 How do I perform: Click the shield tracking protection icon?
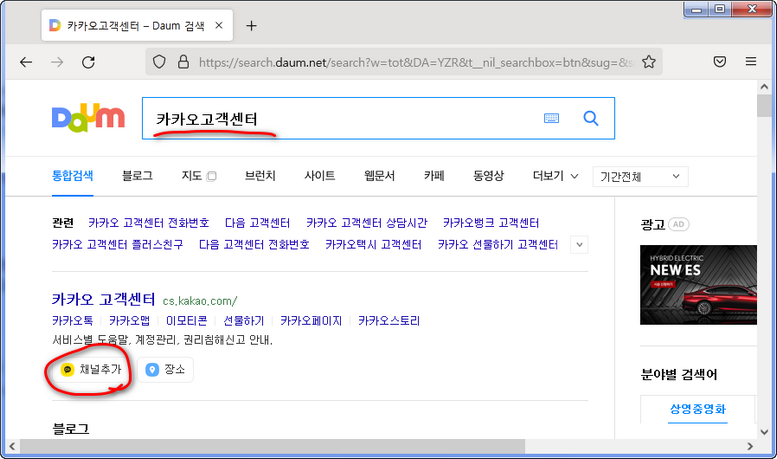click(x=159, y=62)
